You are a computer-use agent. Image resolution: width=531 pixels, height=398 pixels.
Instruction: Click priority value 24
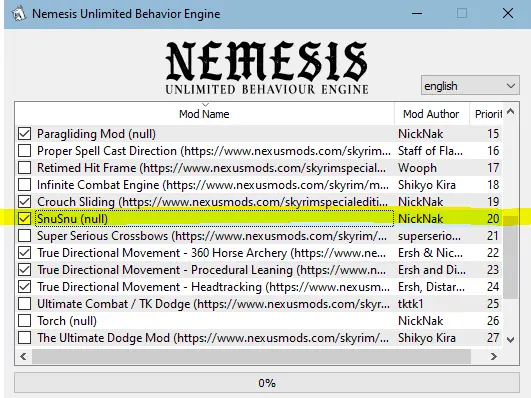(x=493, y=287)
